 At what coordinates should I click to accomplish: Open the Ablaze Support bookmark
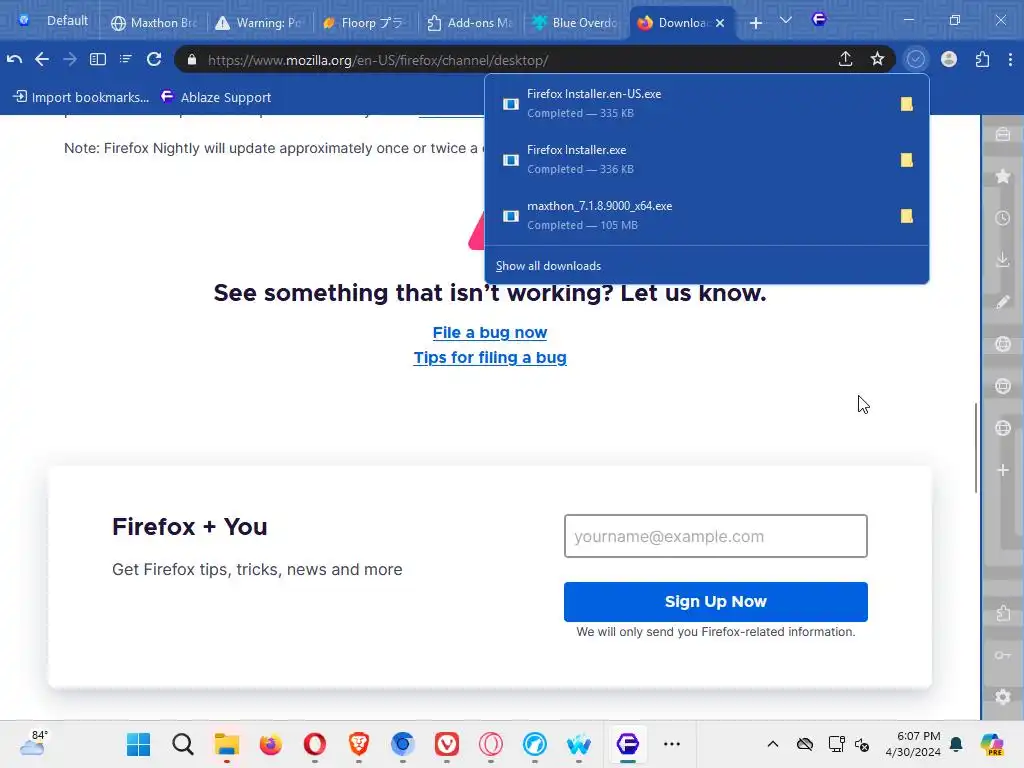(216, 97)
